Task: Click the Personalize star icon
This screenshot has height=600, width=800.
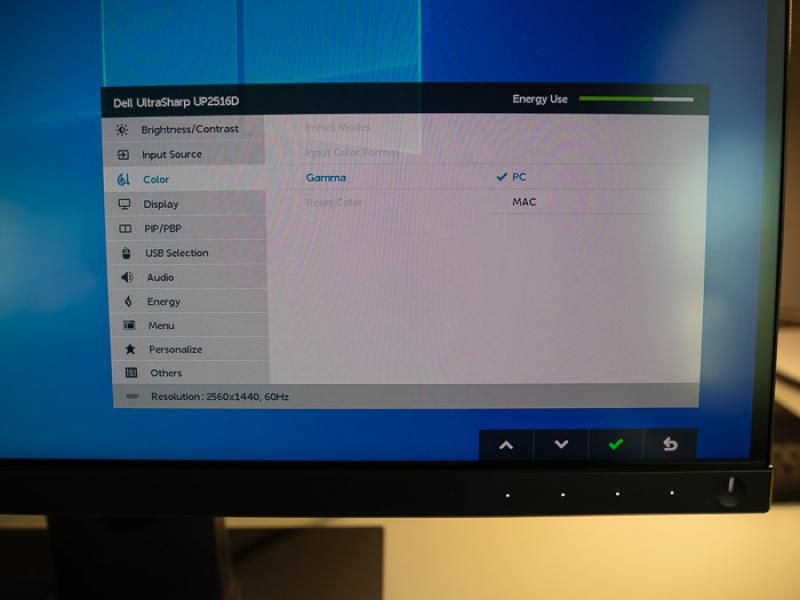Action: 130,349
